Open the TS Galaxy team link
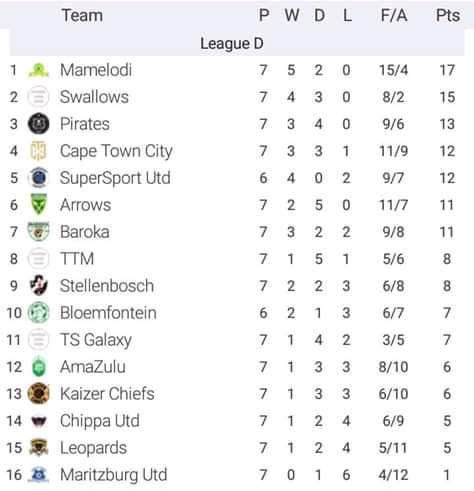Viewport: 474px width, 491px height. pyautogui.click(x=96, y=340)
